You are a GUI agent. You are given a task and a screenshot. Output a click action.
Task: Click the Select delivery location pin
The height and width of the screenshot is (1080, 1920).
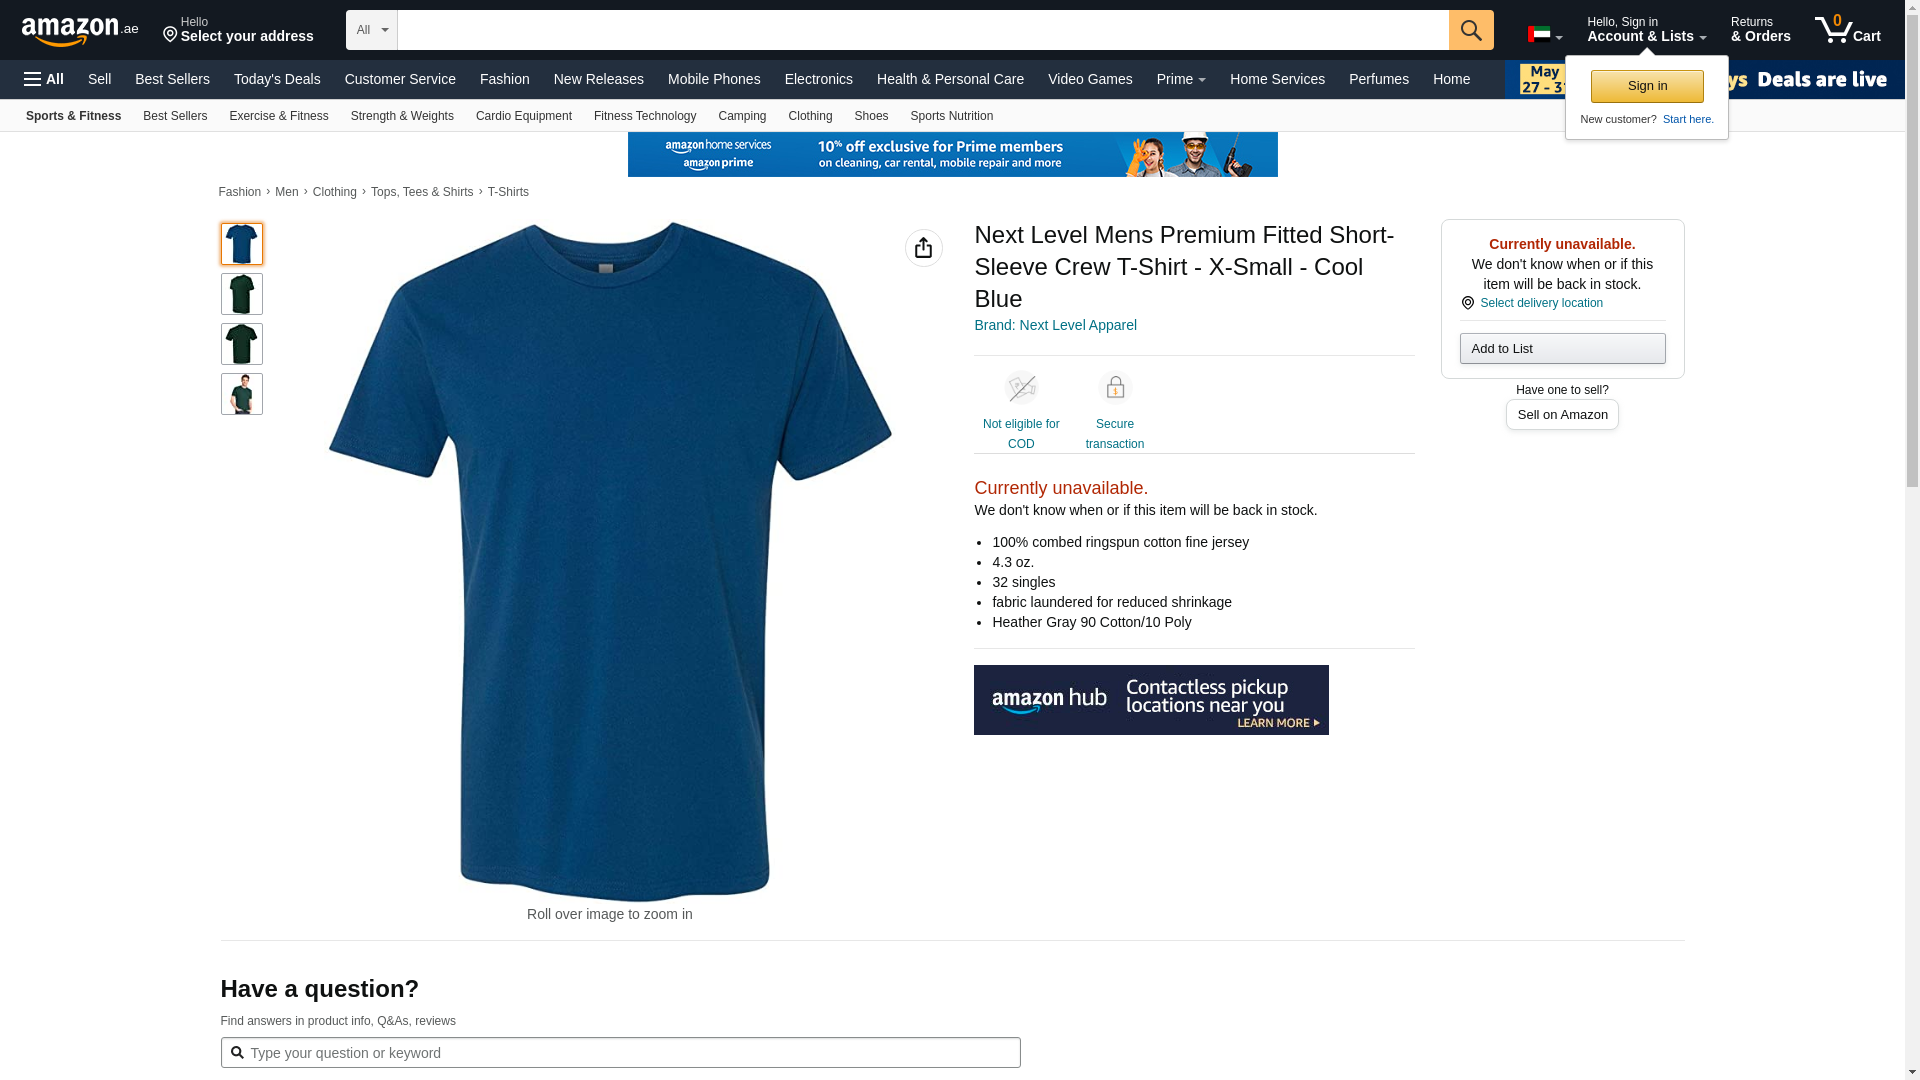pos(1468,303)
